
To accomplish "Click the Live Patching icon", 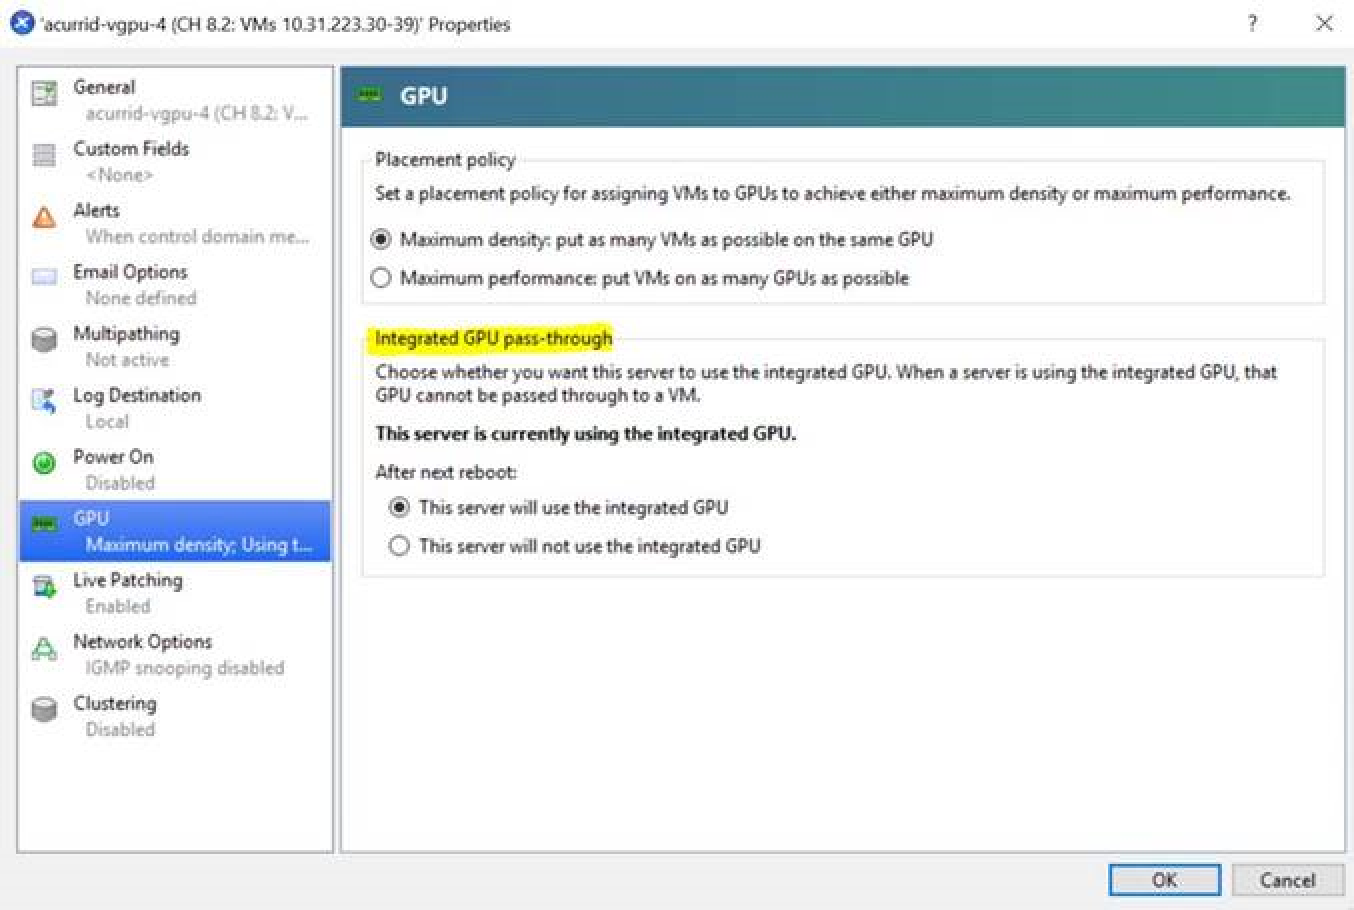I will coord(43,586).
